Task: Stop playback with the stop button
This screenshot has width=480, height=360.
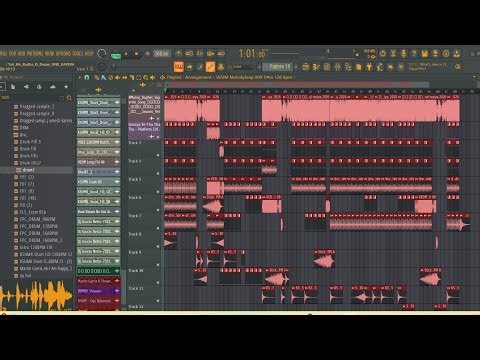Action: tap(136, 54)
